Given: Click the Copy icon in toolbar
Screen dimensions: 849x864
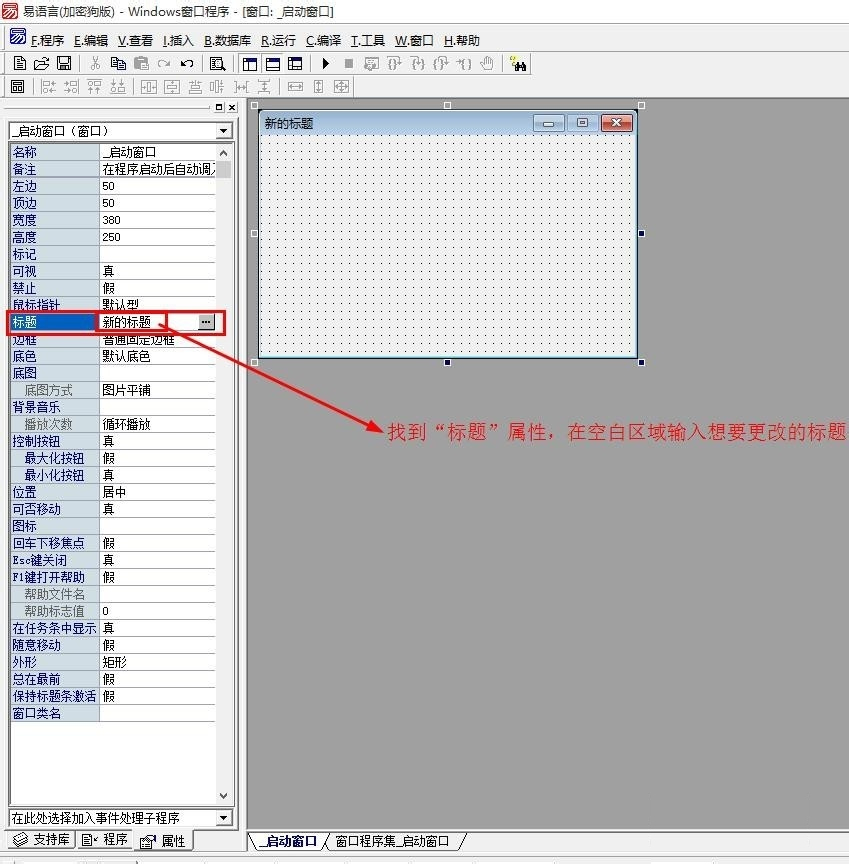Looking at the screenshot, I should (x=118, y=64).
